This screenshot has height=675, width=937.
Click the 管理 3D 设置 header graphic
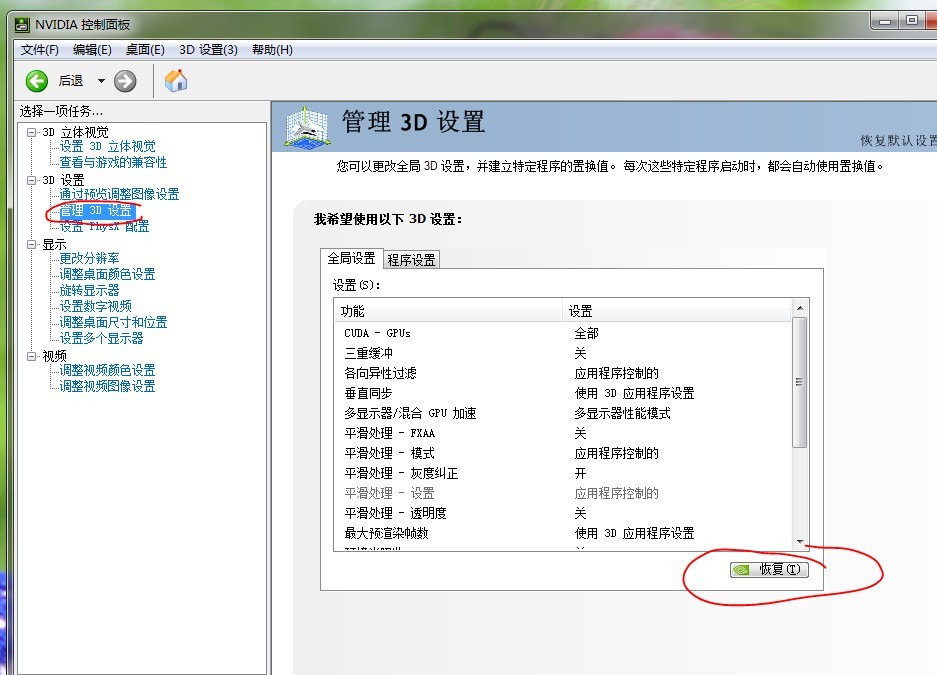(307, 127)
